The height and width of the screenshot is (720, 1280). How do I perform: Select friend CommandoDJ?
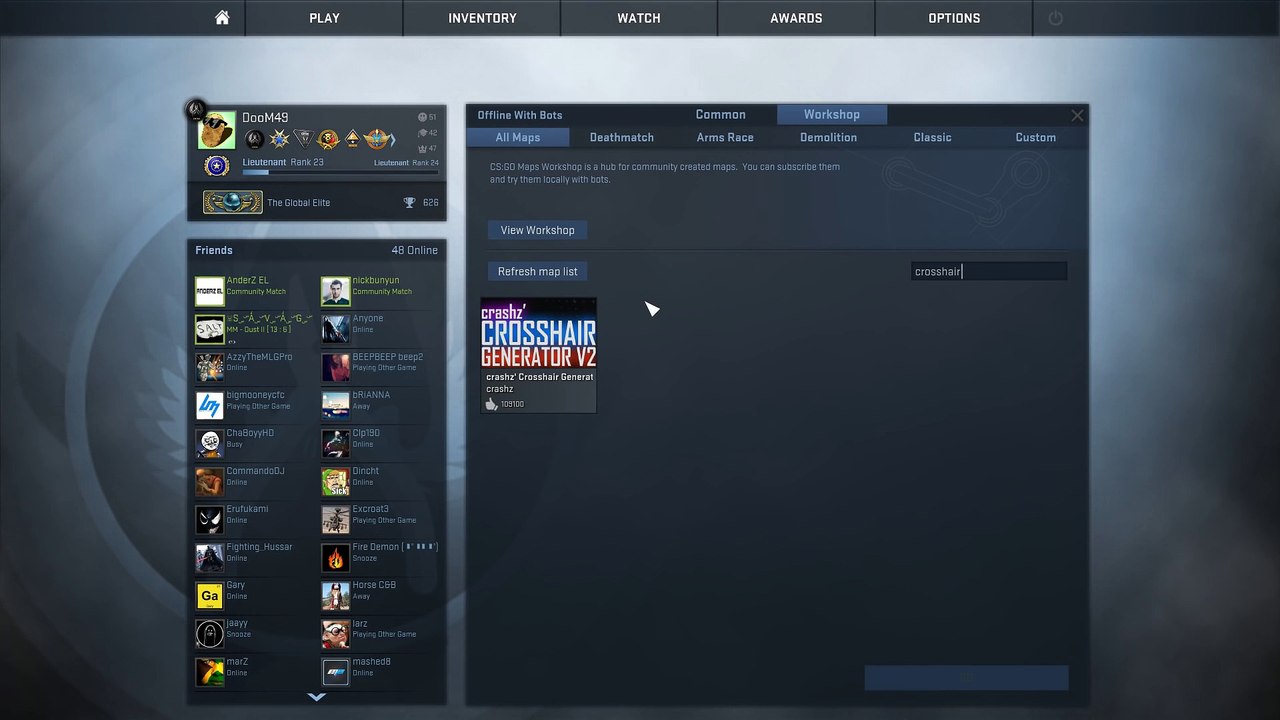click(x=254, y=482)
